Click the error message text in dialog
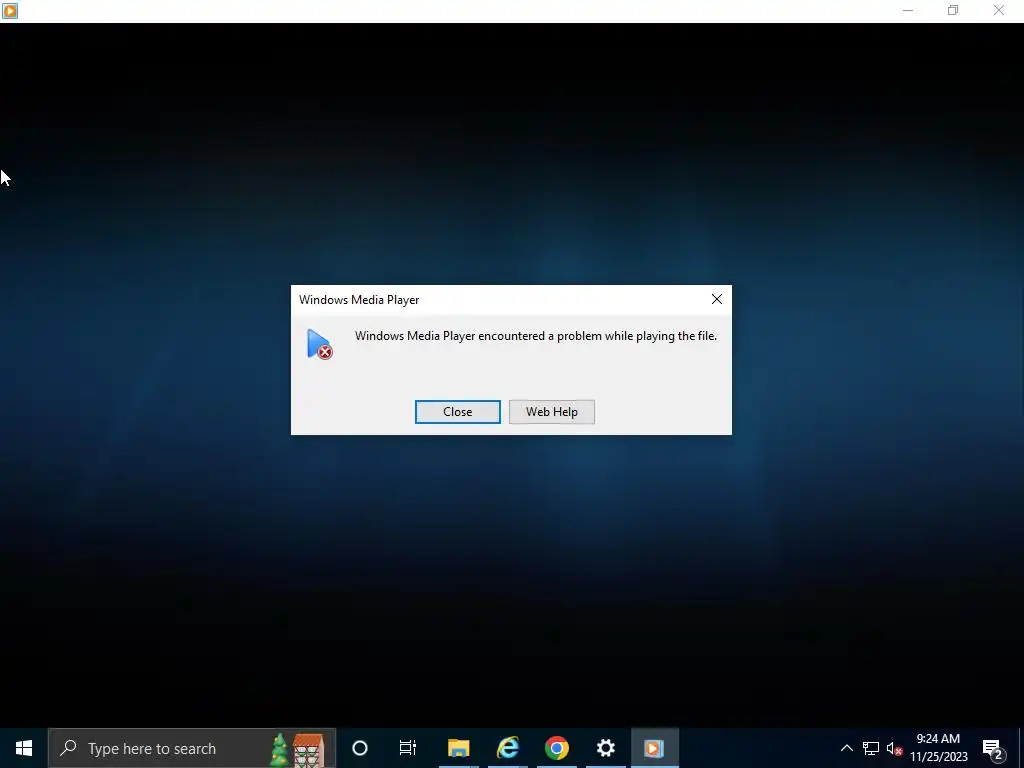Viewport: 1024px width, 768px height. [536, 336]
